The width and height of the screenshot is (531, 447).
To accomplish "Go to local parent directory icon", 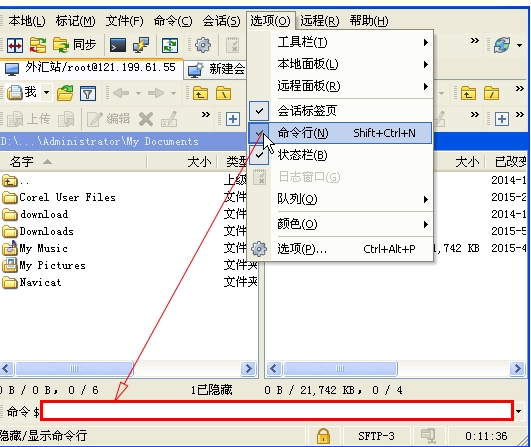I will pos(200,93).
